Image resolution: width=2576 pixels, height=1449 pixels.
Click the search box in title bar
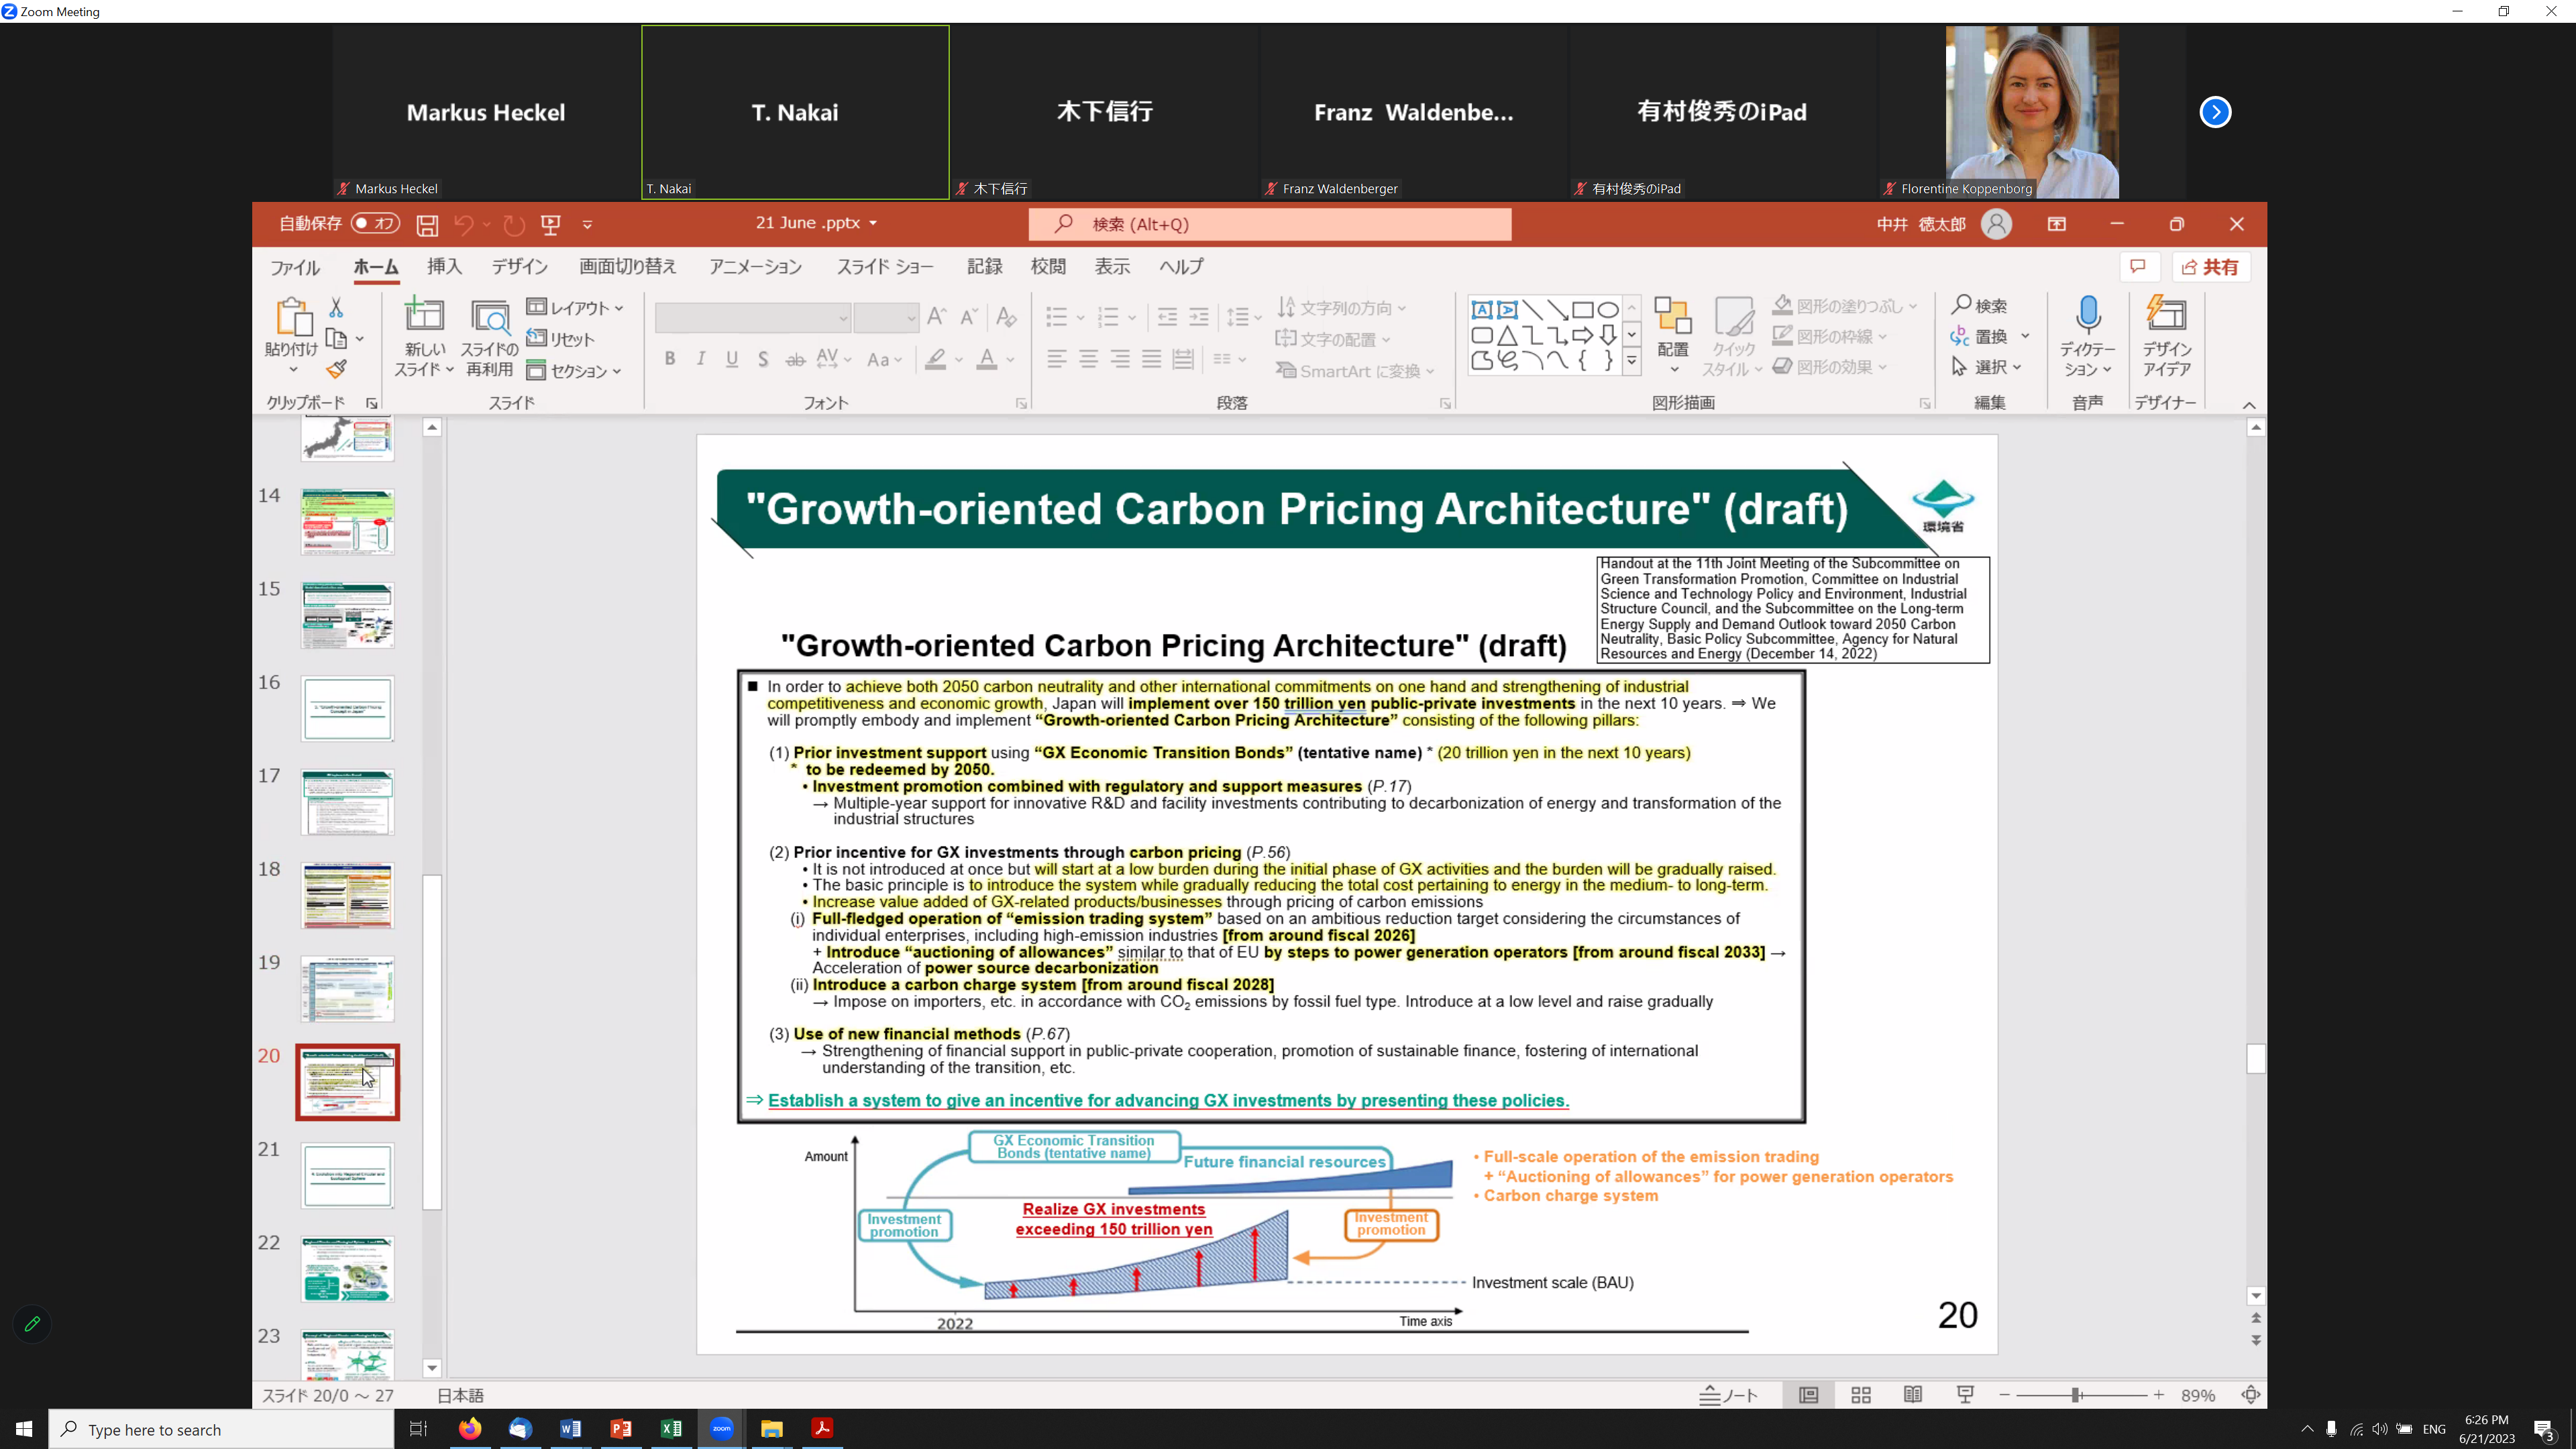click(1270, 224)
